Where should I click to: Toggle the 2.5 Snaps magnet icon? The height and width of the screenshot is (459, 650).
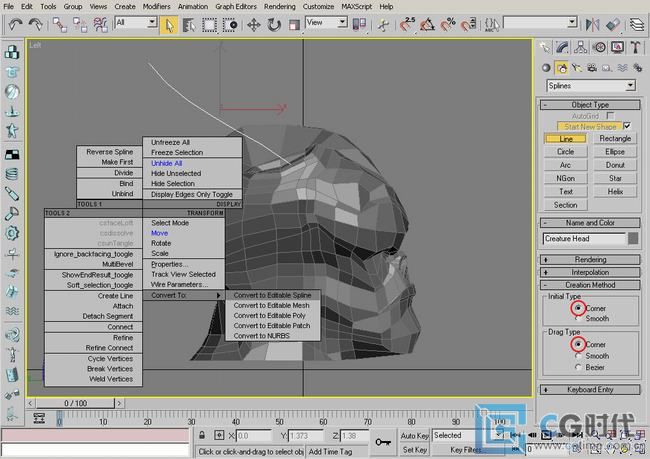click(407, 25)
